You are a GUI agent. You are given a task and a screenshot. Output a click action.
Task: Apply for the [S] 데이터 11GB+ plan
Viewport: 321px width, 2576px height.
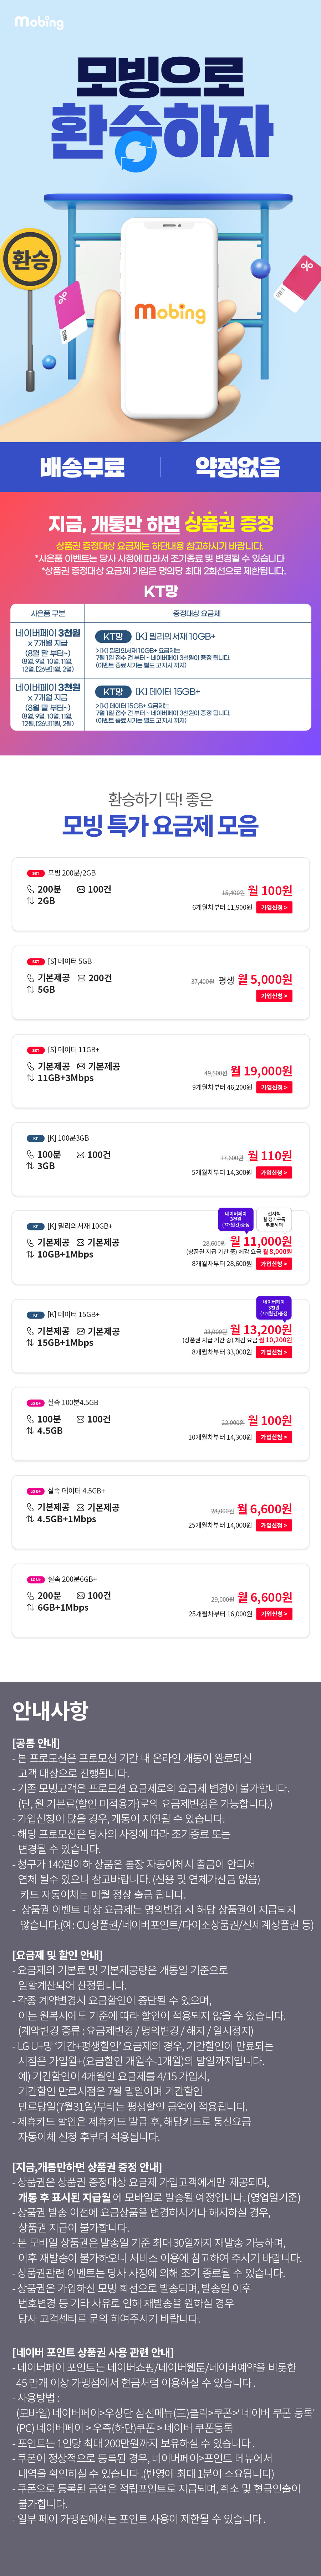tap(274, 1087)
